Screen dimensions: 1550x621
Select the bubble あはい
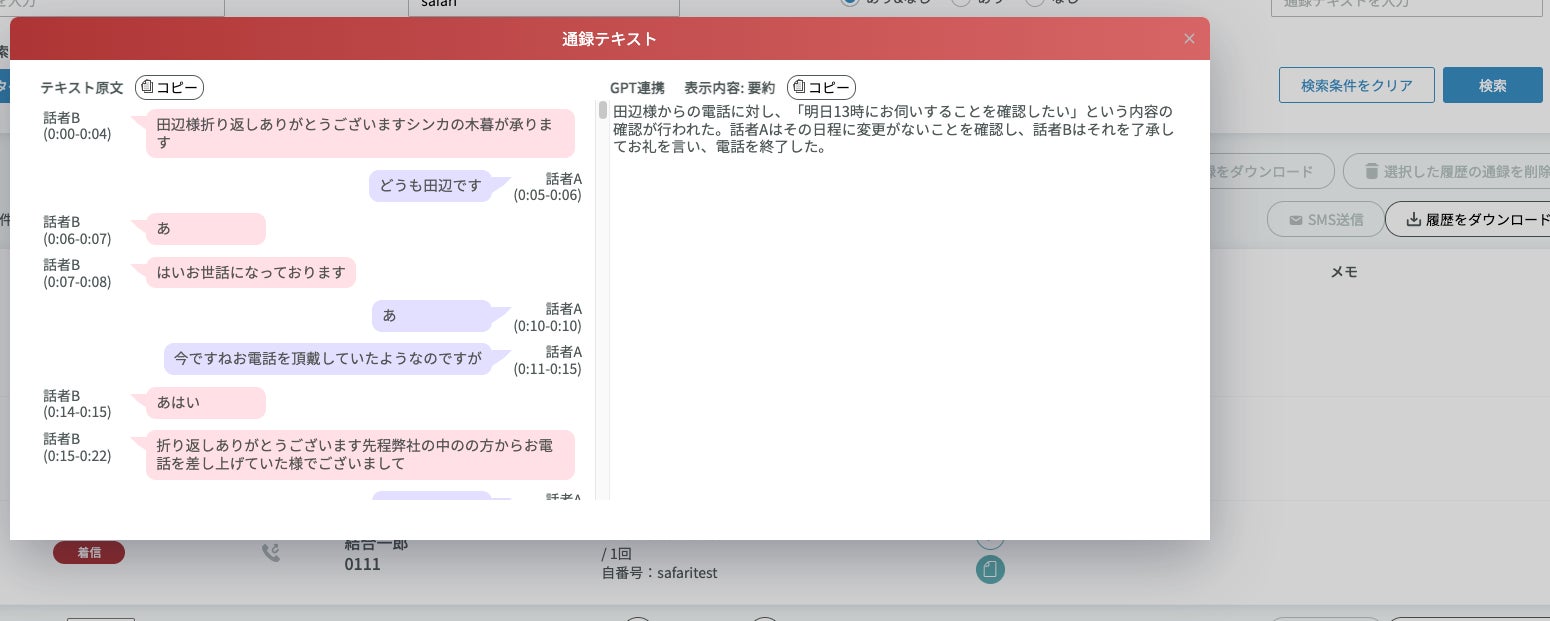point(206,403)
